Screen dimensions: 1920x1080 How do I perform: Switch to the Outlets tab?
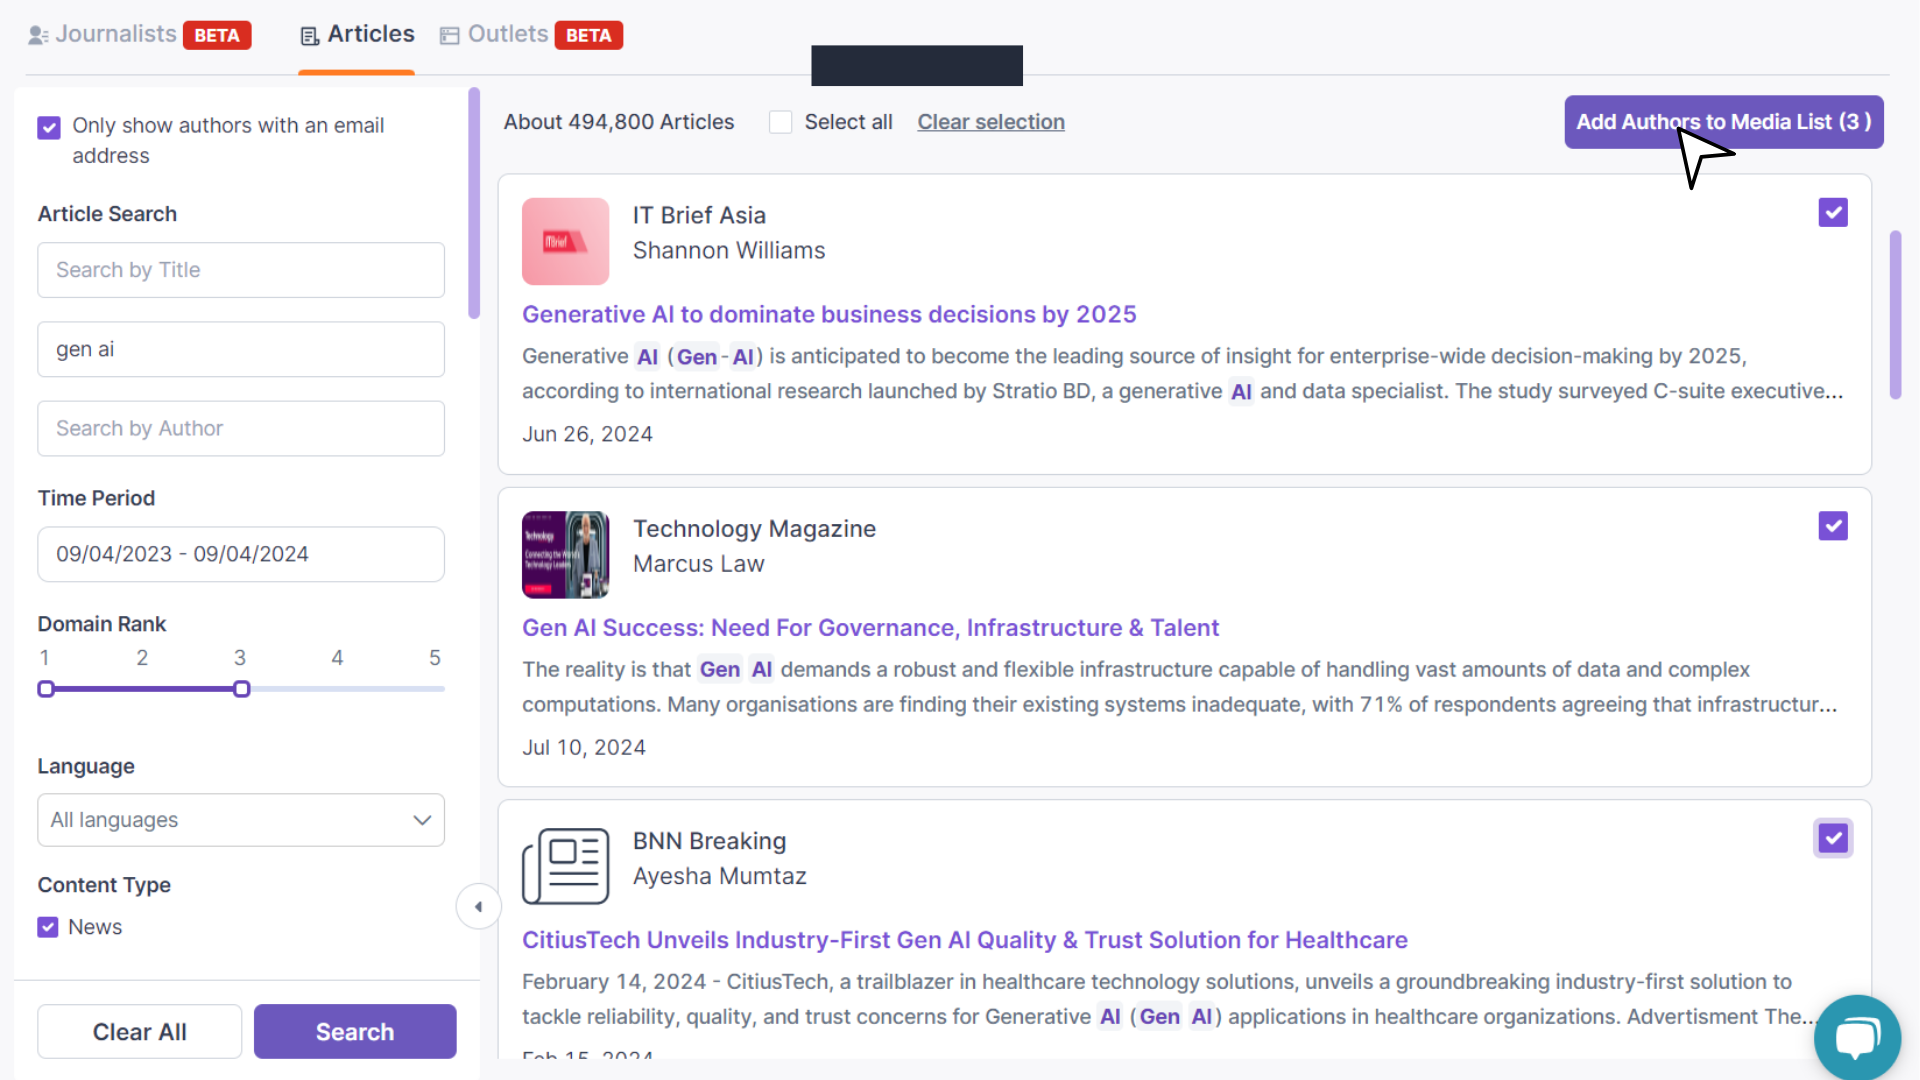click(x=495, y=35)
